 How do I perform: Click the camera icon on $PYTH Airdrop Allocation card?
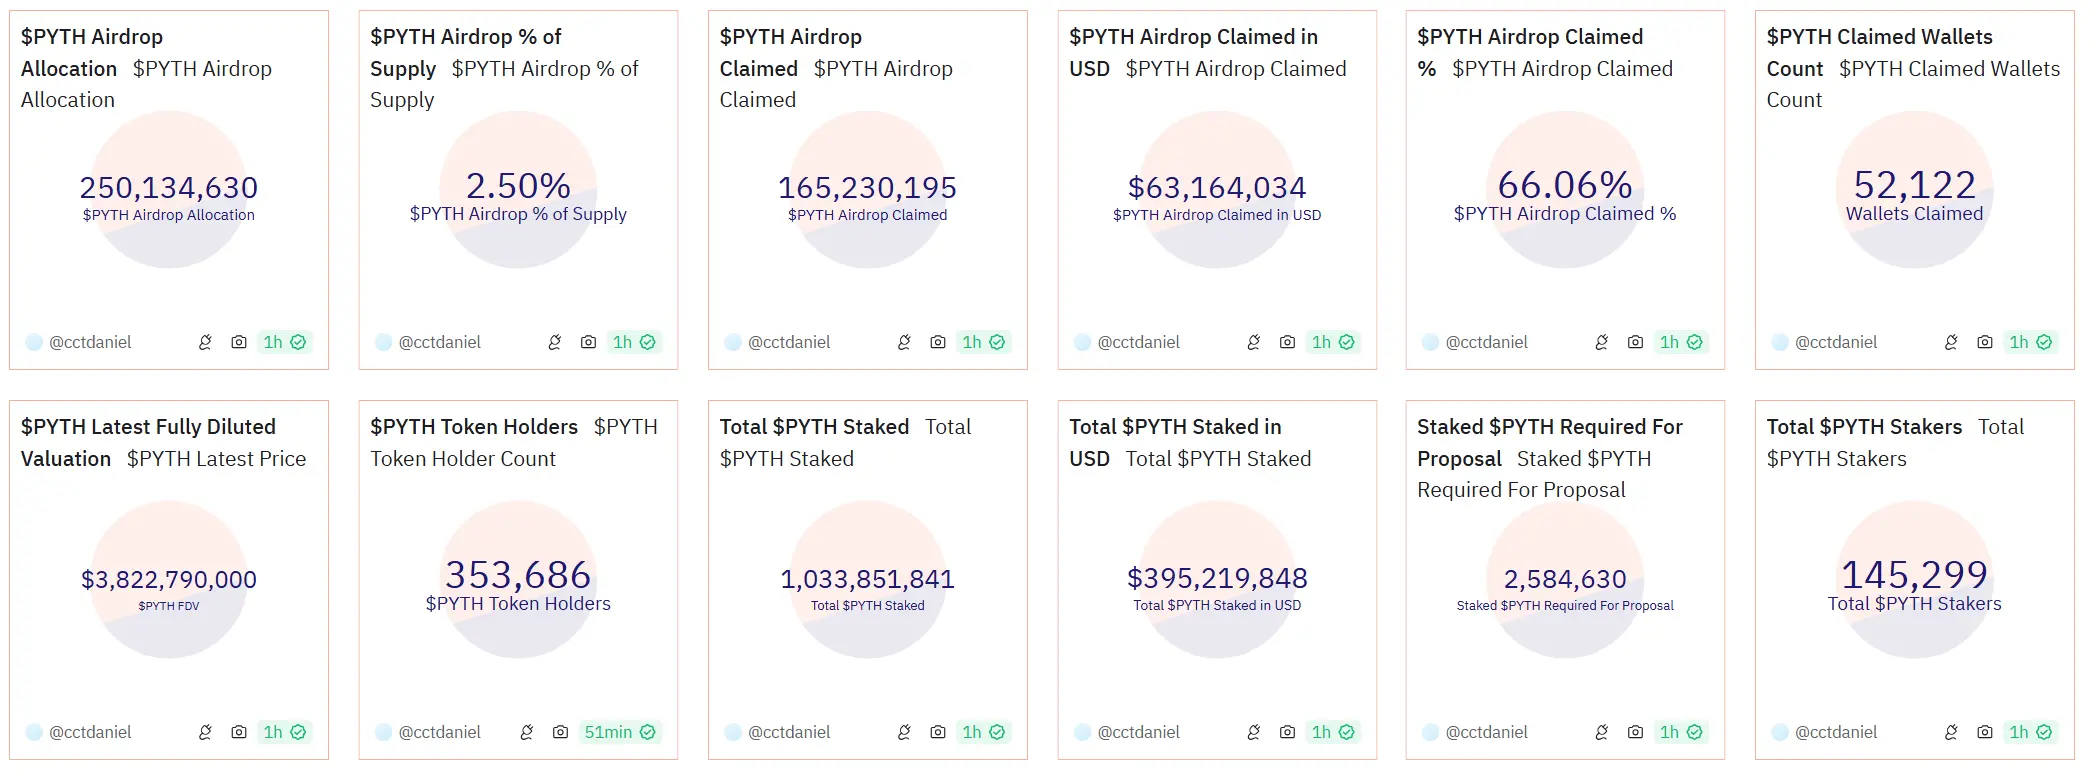coord(238,342)
